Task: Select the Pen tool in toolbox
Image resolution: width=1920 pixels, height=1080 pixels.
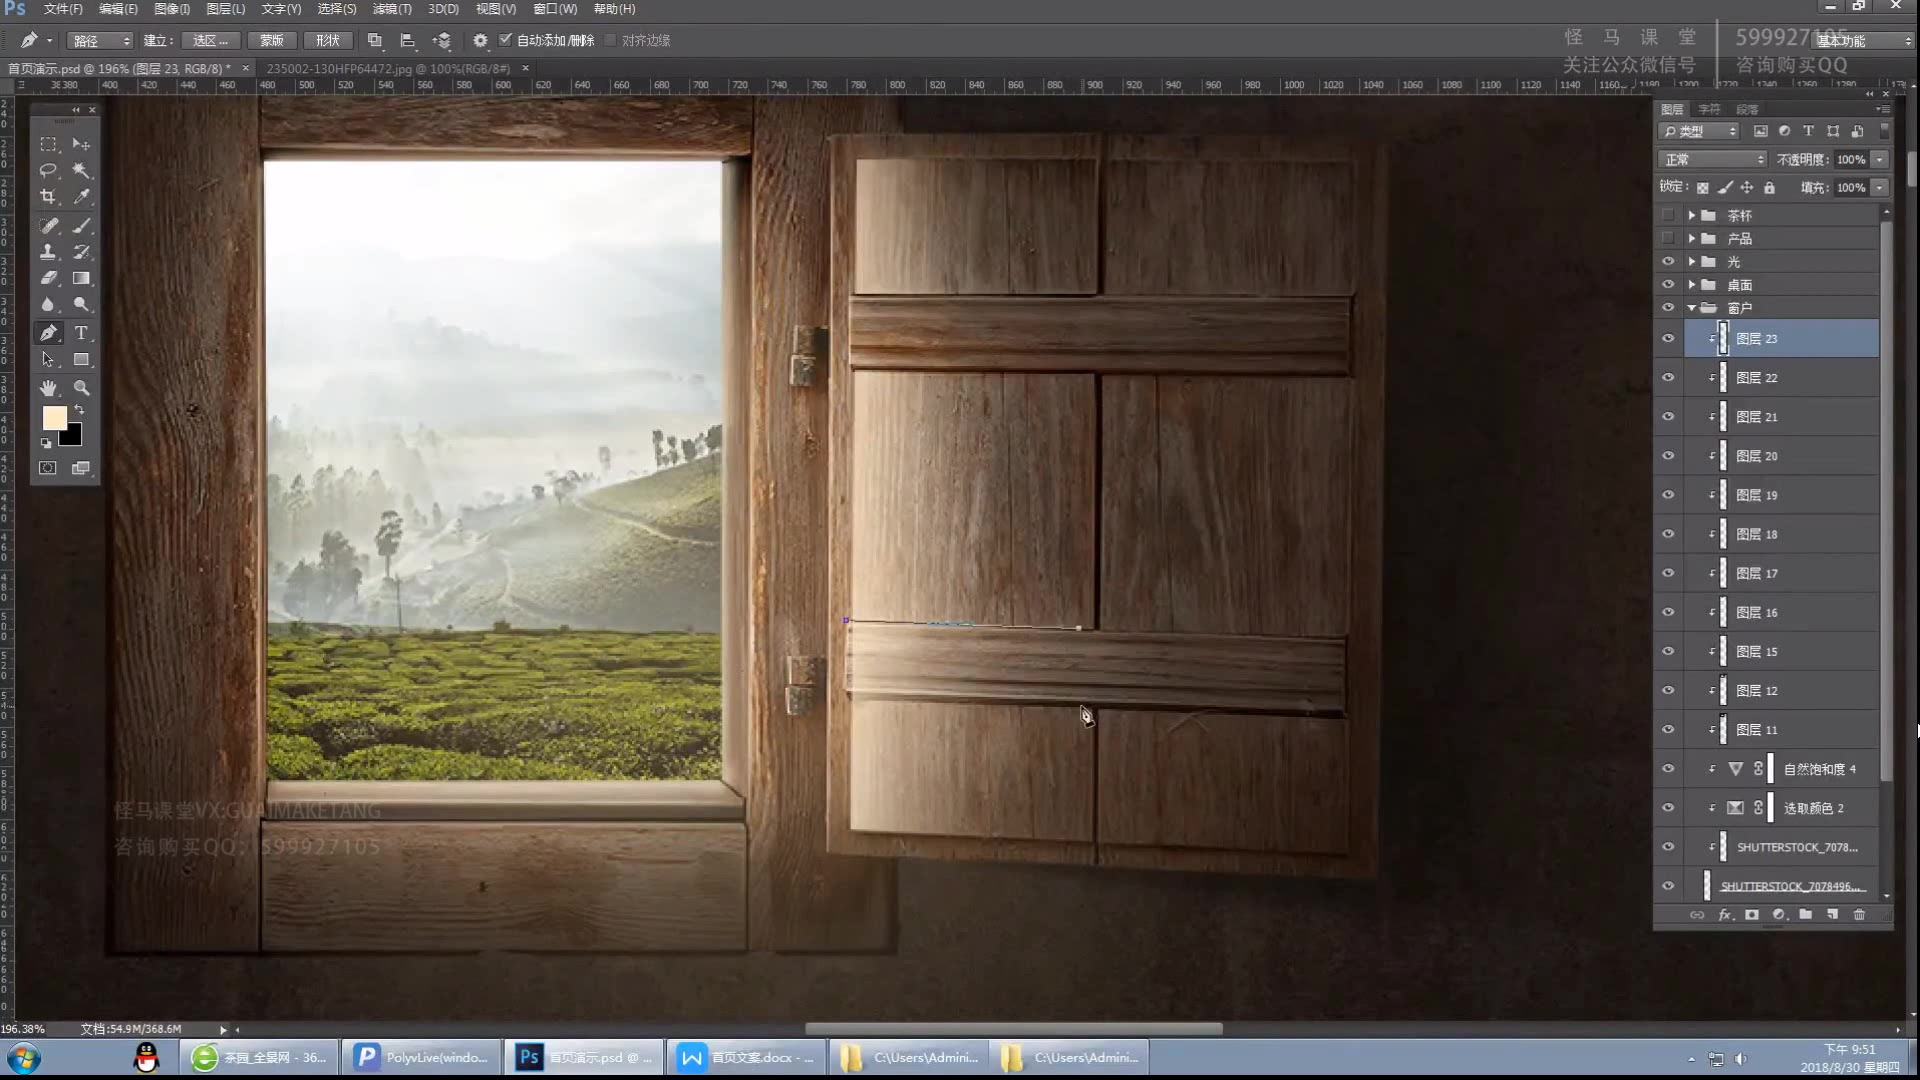Action: click(x=48, y=333)
